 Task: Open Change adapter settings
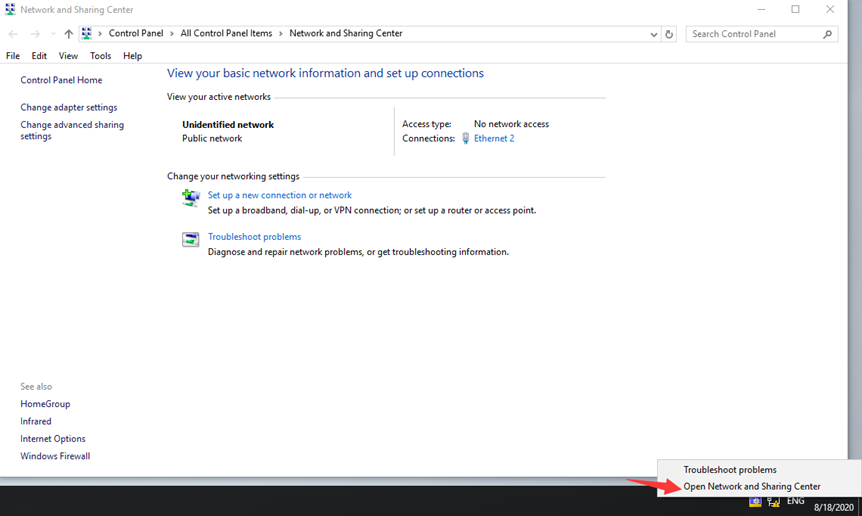pos(69,108)
